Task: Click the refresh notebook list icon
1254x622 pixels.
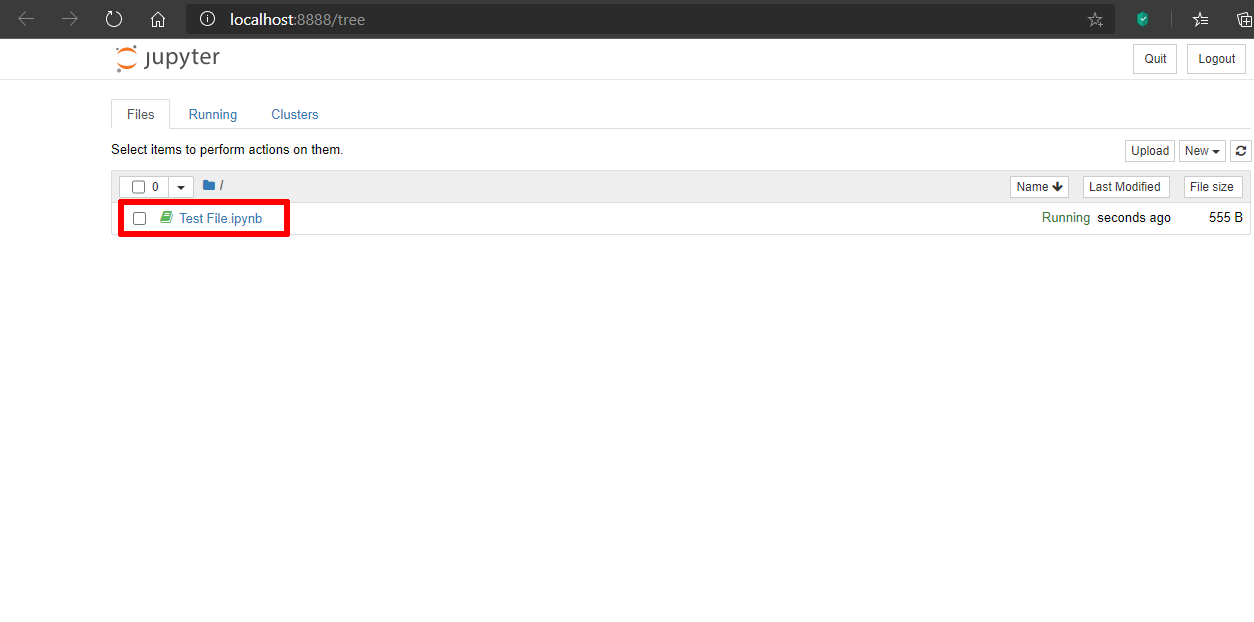Action: (1240, 150)
